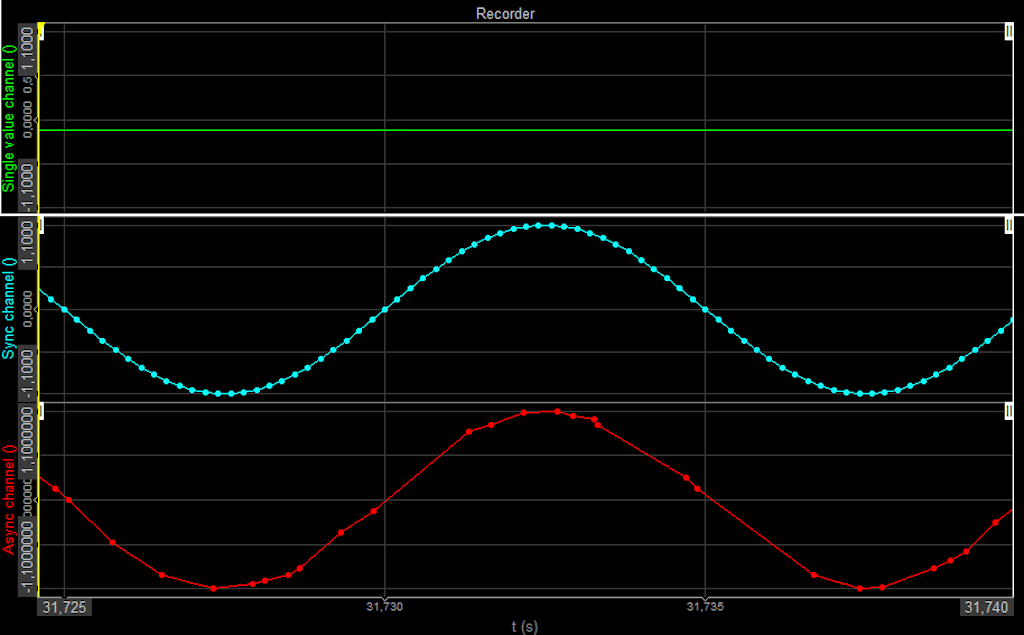Click Single value axis minimum -1,1000
The width and height of the screenshot is (1024, 635).
pos(27,186)
